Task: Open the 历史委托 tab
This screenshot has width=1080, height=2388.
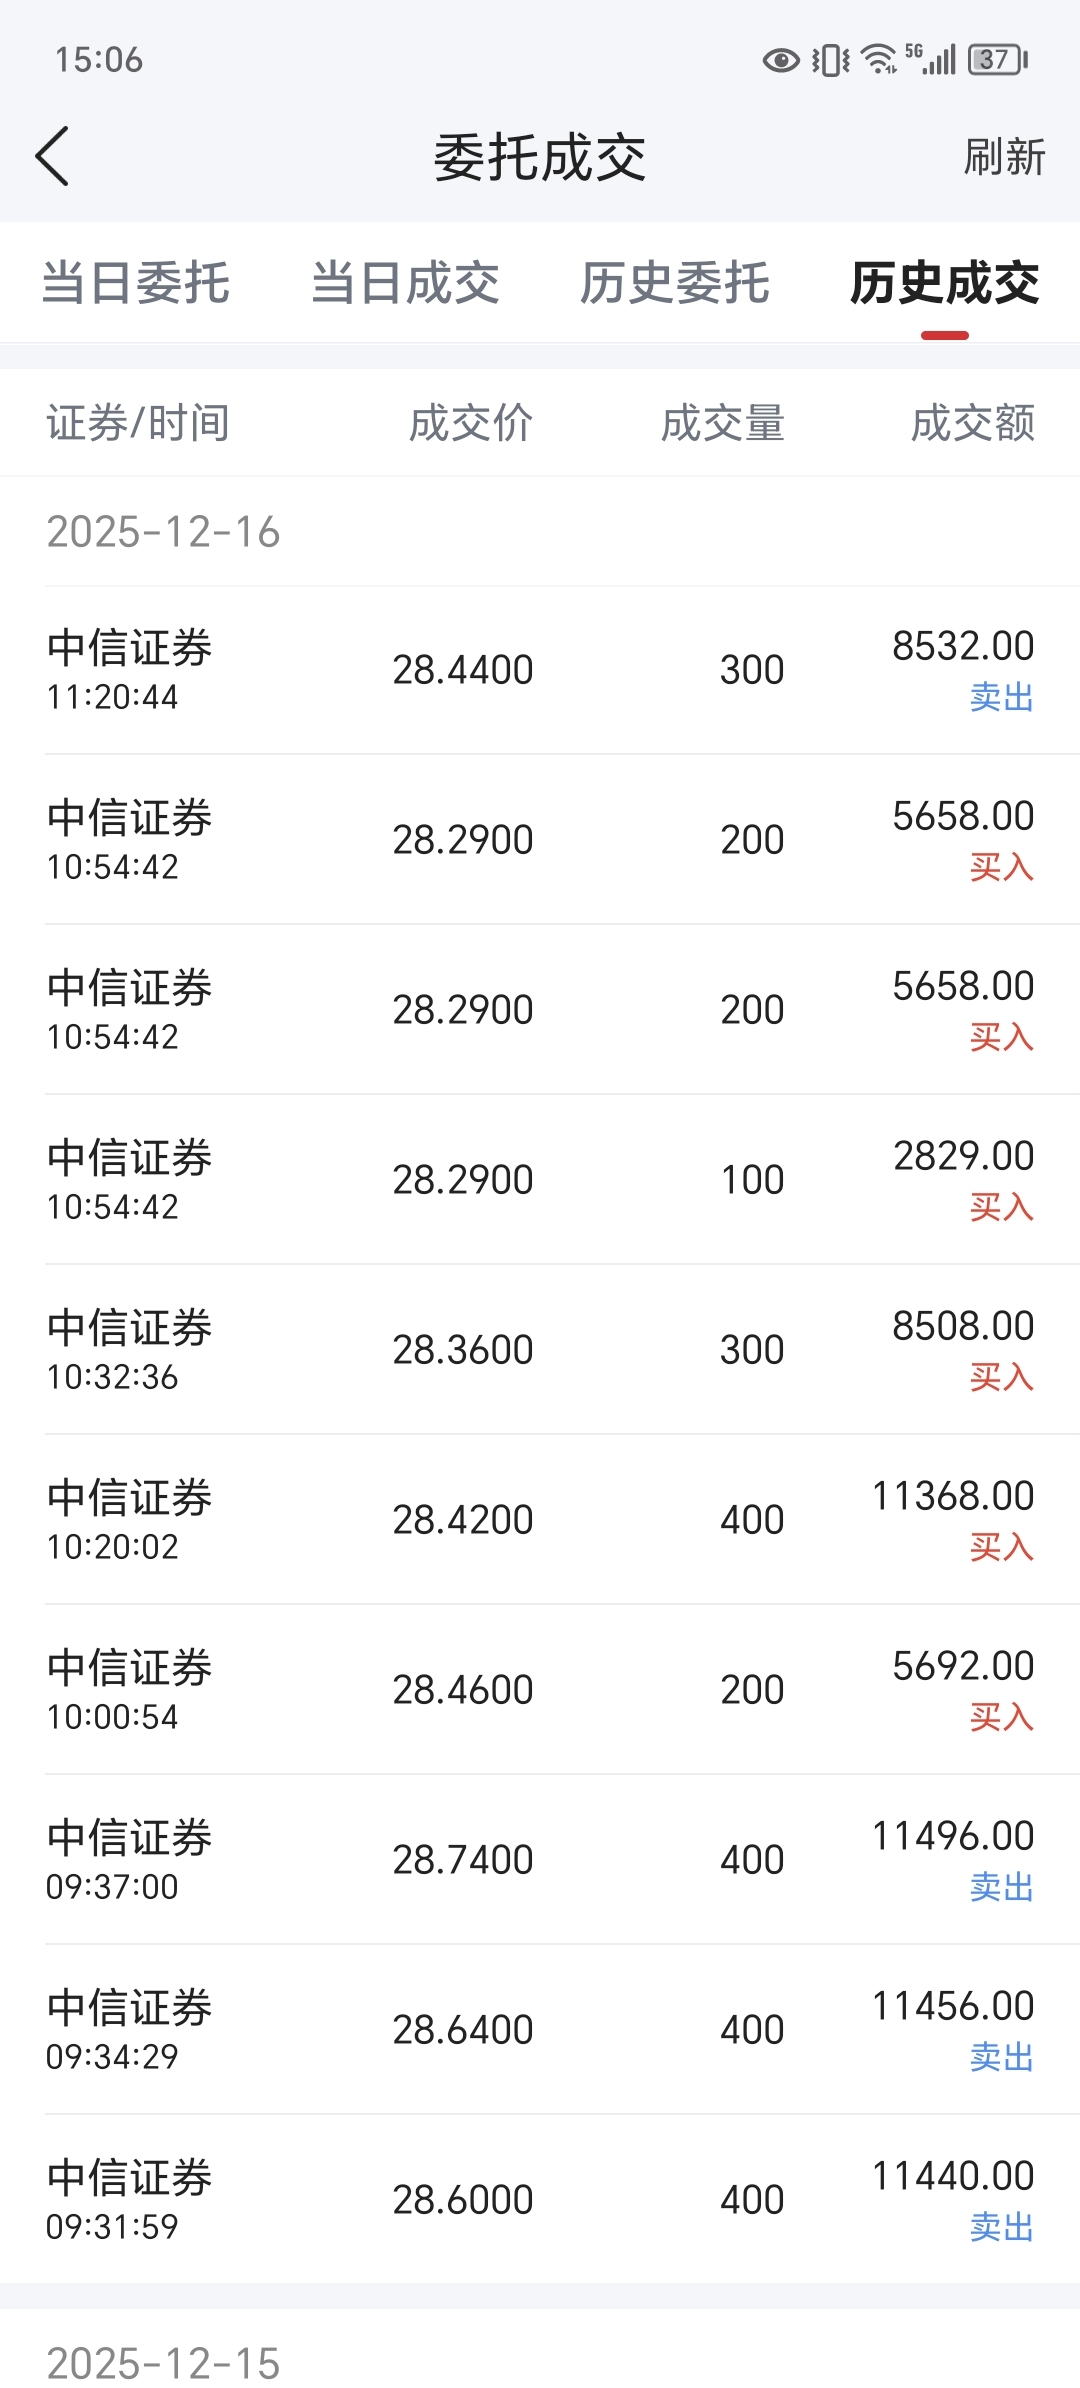Action: (675, 282)
